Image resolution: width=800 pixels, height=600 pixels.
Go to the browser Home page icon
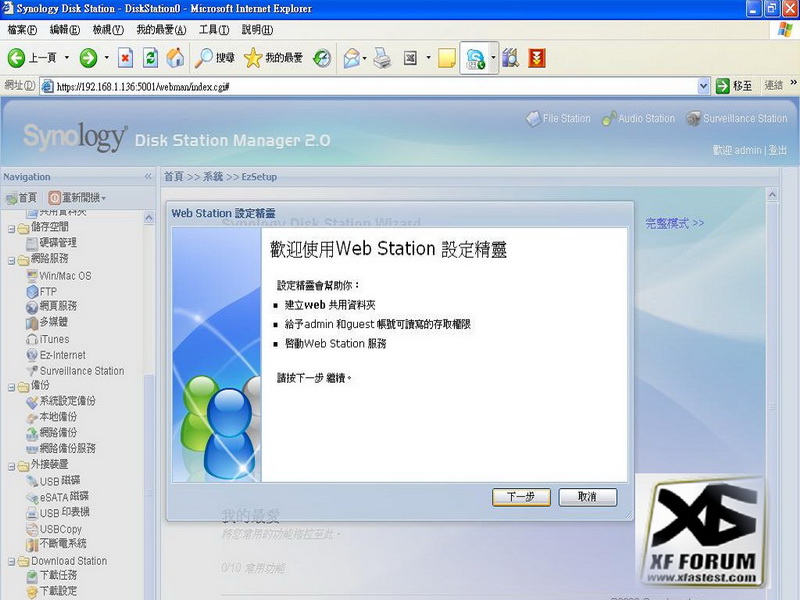pos(175,58)
